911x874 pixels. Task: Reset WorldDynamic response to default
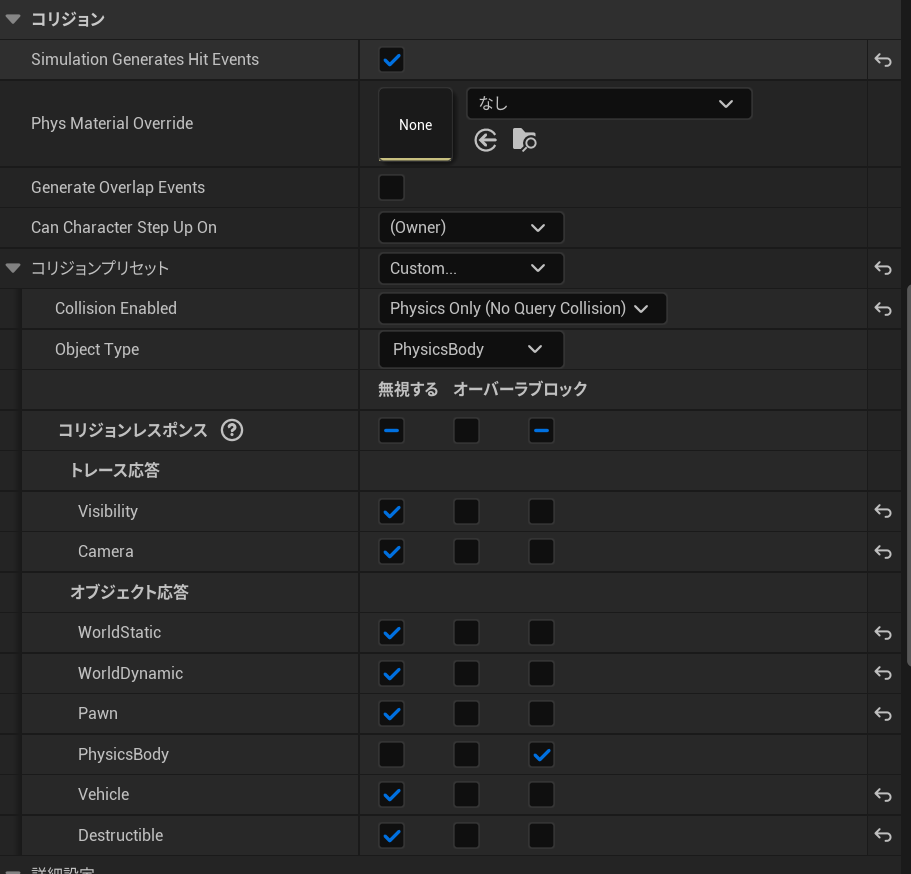pos(883,673)
